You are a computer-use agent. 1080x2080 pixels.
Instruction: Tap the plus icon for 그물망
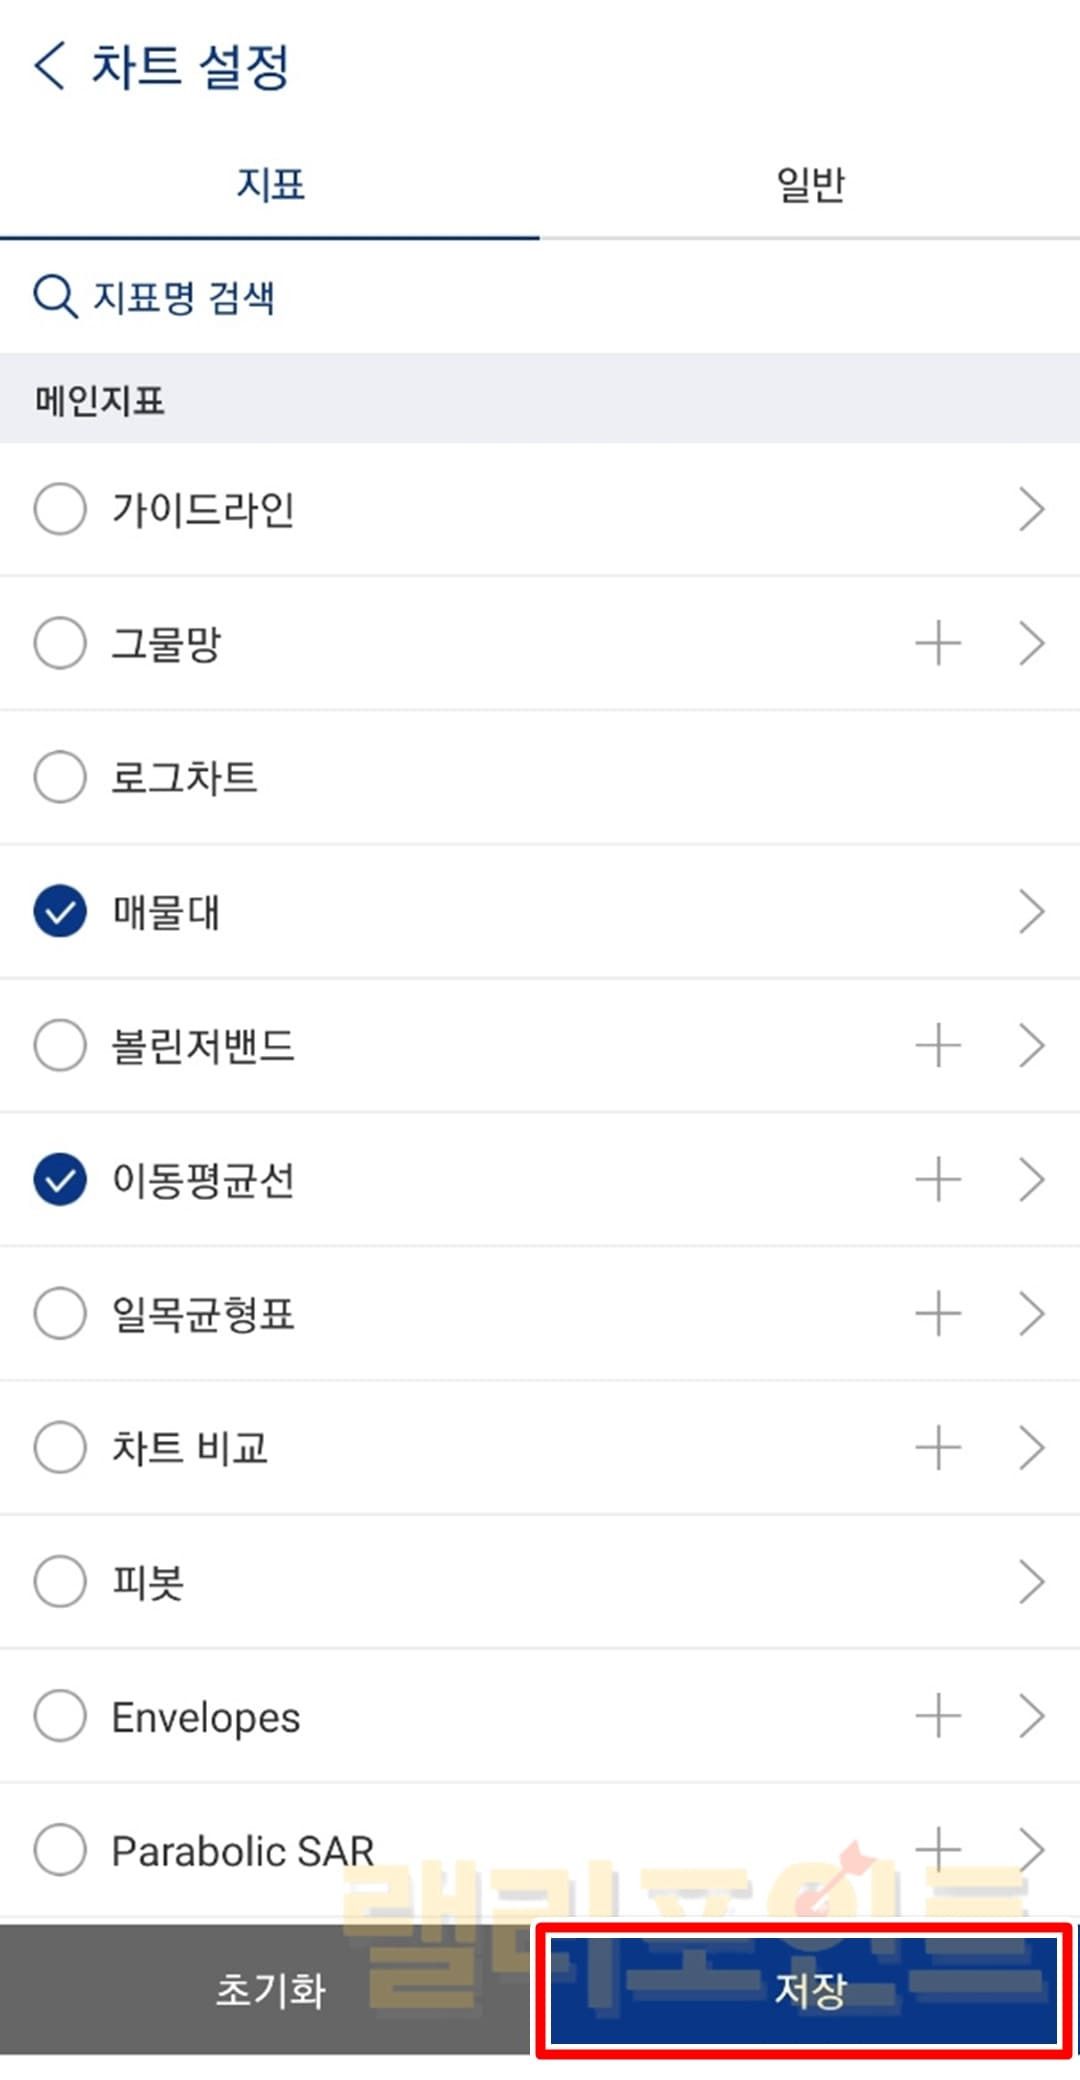[938, 643]
